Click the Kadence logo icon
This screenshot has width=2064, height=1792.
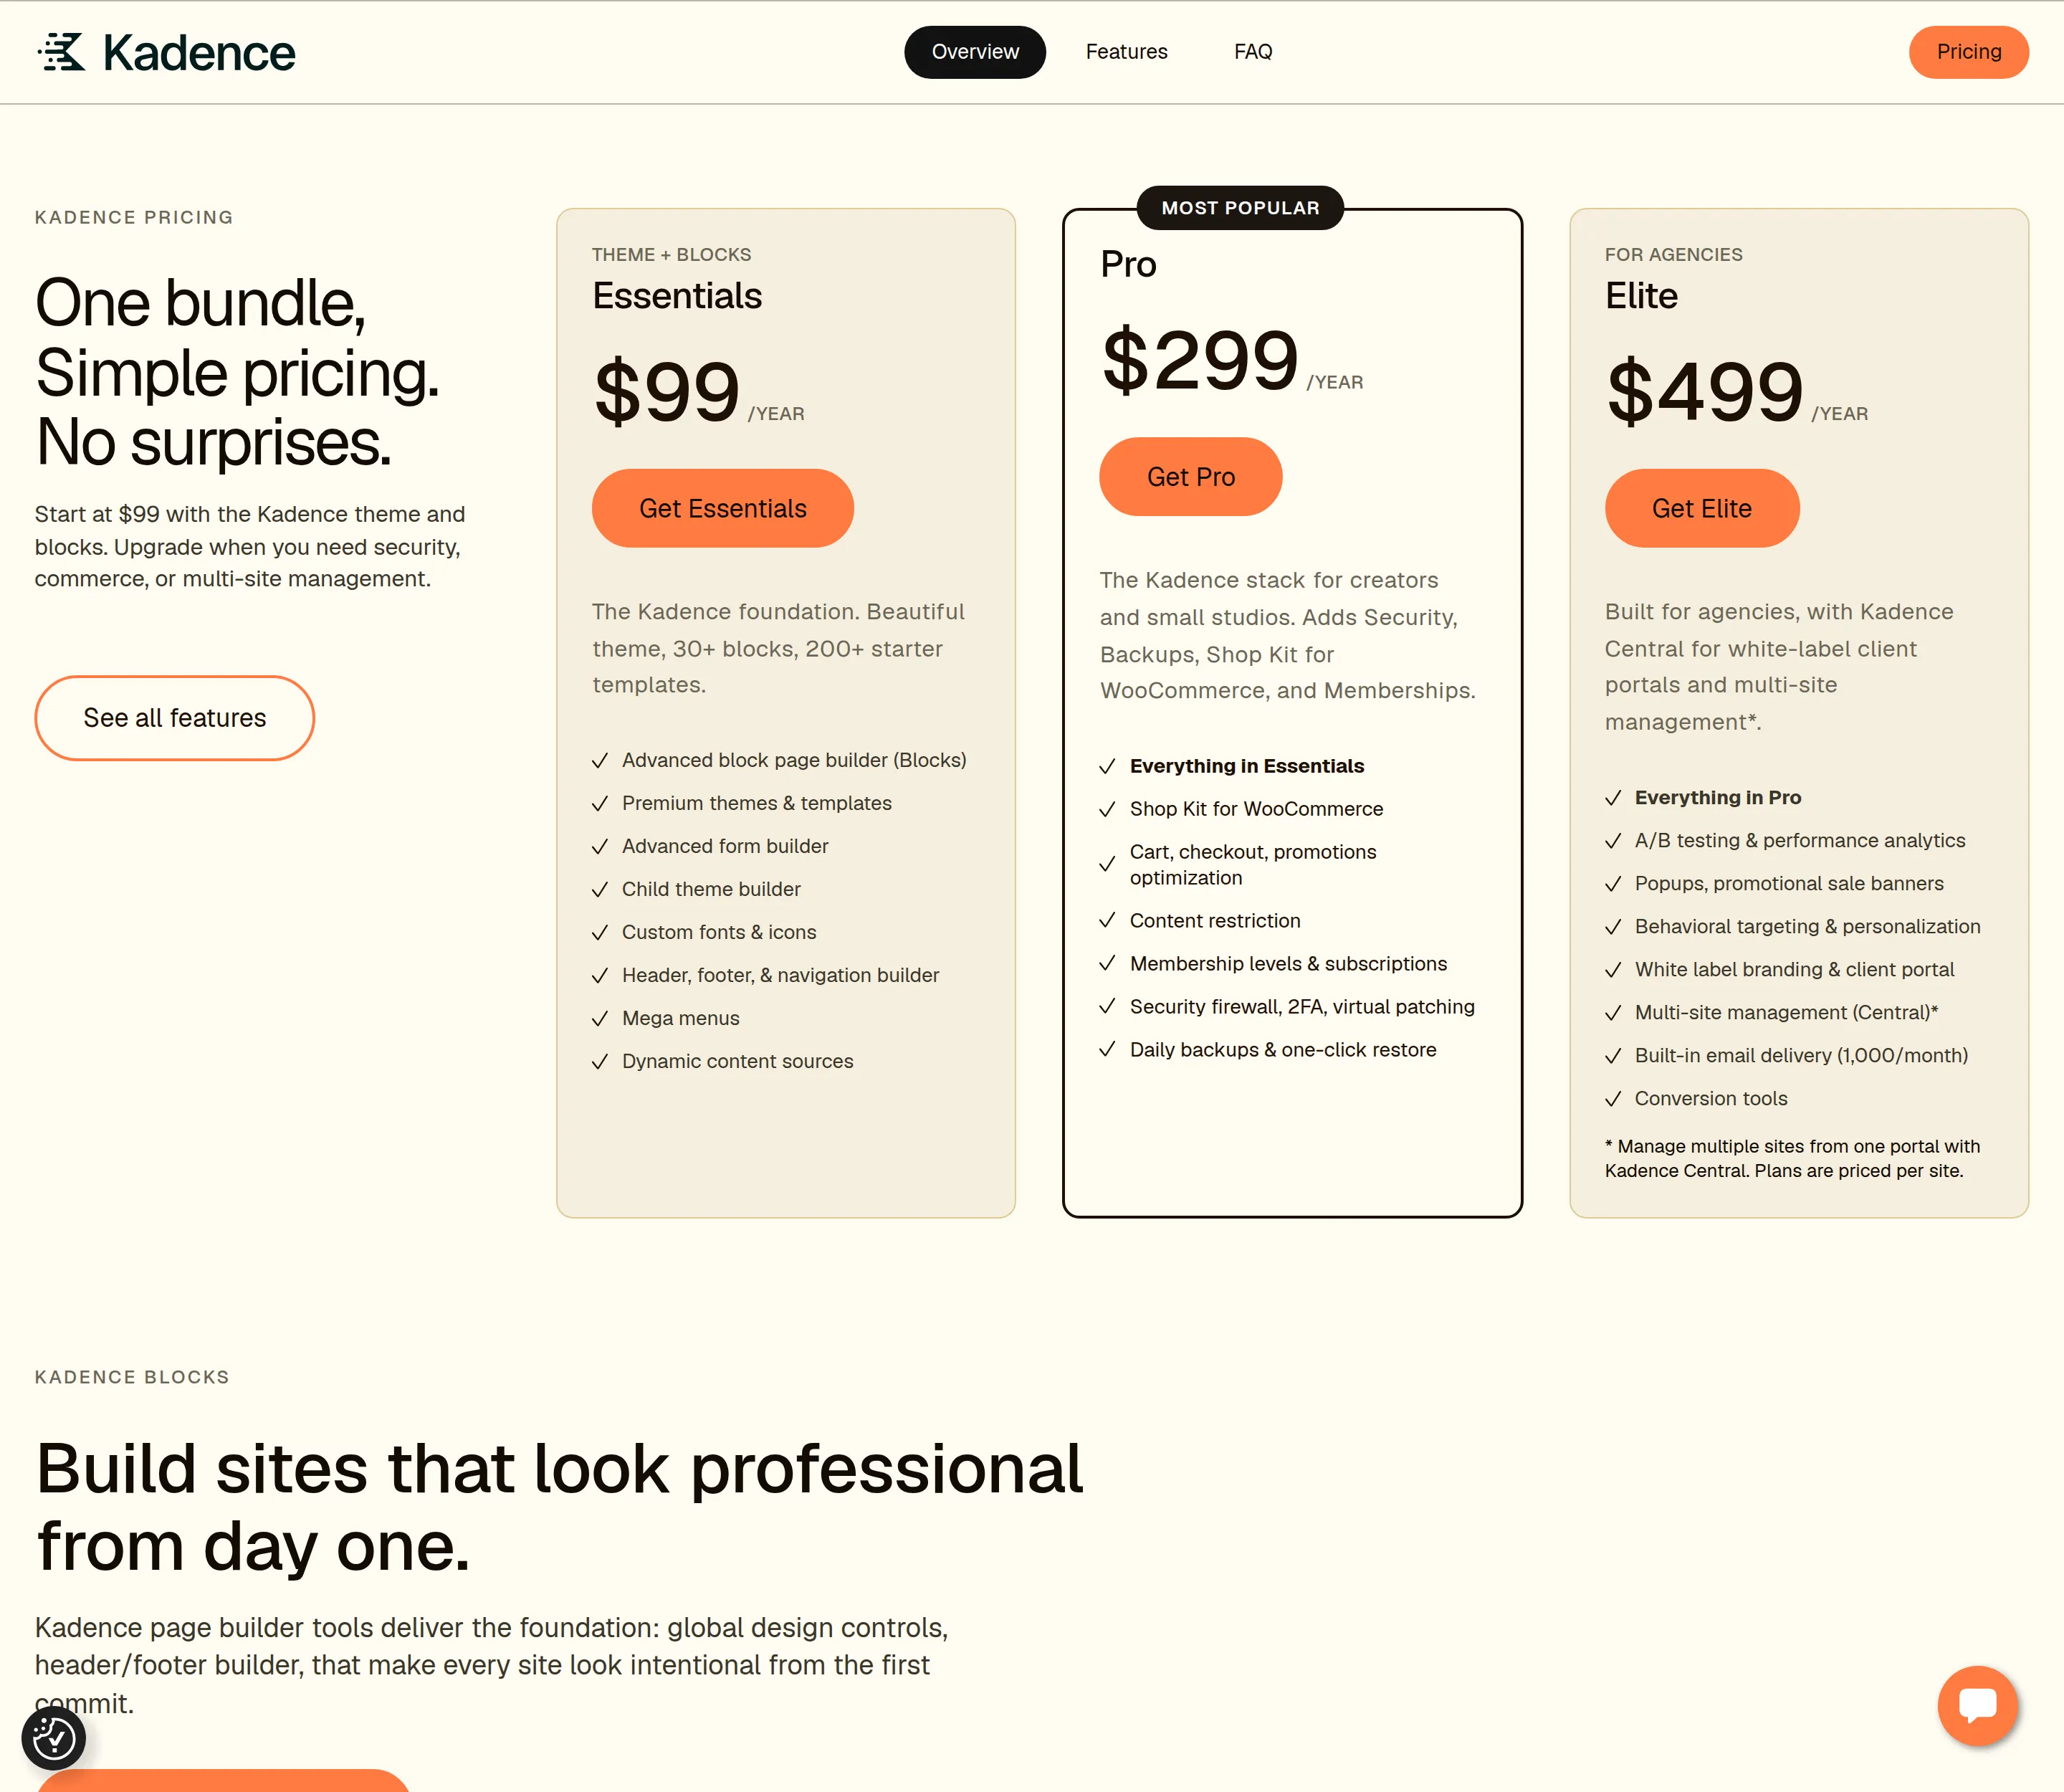tap(62, 52)
